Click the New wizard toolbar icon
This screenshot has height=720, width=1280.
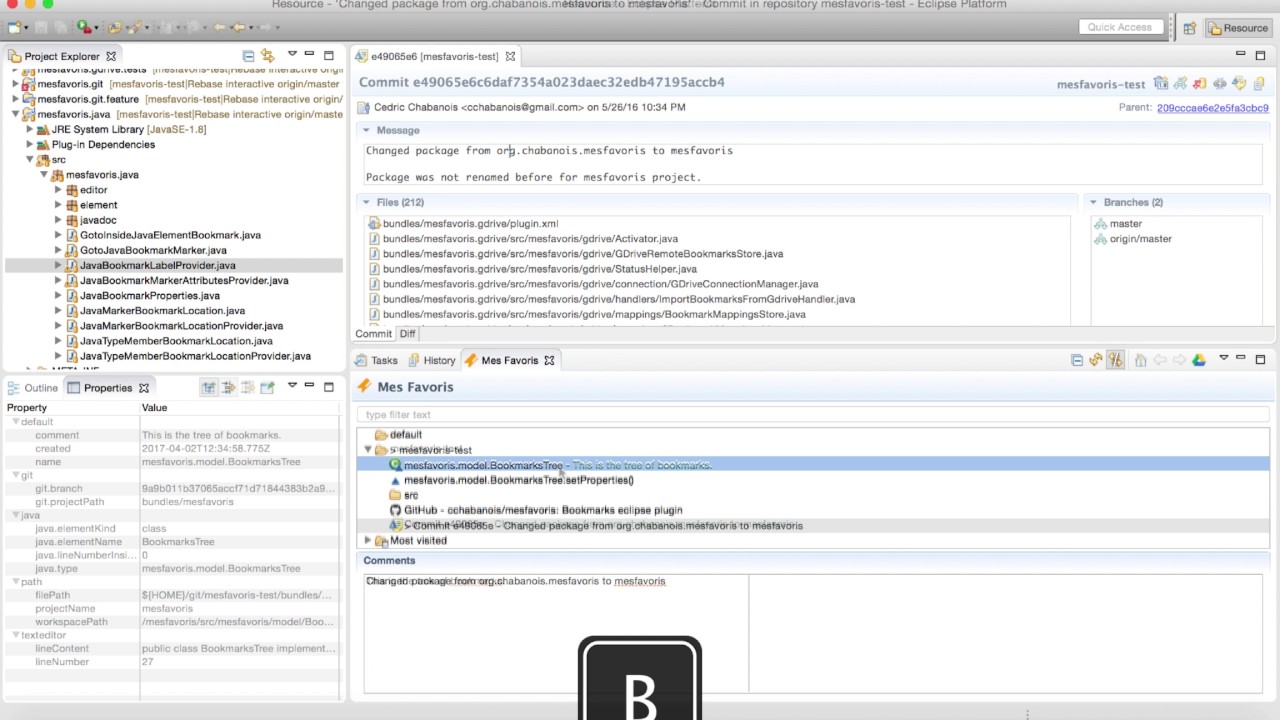[x=14, y=27]
